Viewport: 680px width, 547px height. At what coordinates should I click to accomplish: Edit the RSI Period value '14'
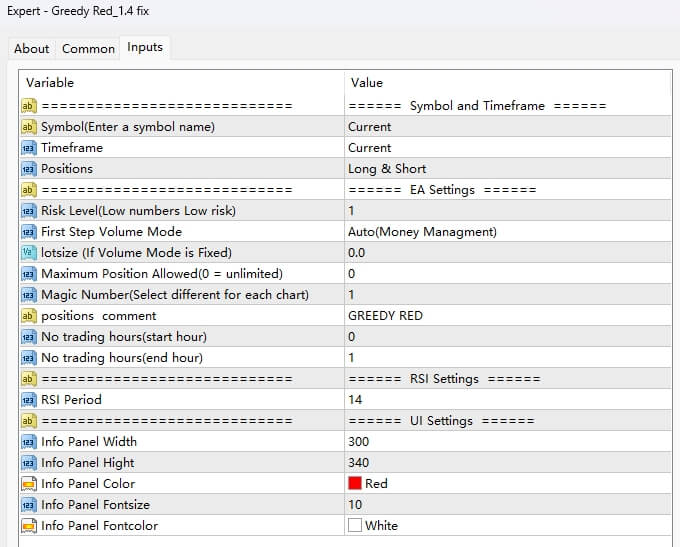coord(508,400)
